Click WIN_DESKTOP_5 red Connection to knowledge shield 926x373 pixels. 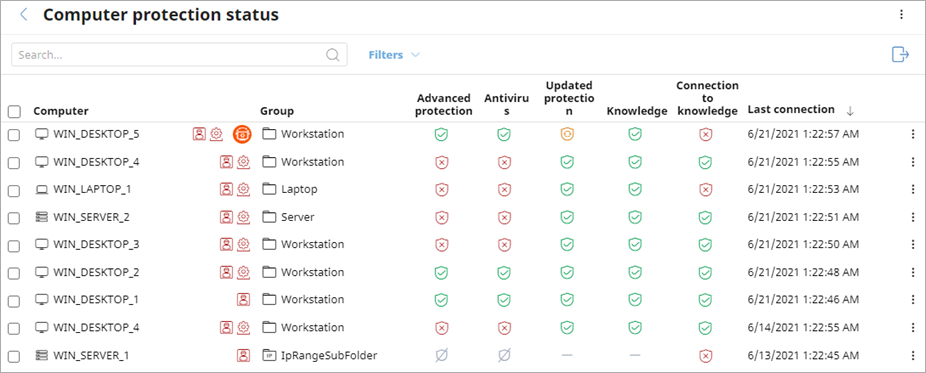[705, 135]
